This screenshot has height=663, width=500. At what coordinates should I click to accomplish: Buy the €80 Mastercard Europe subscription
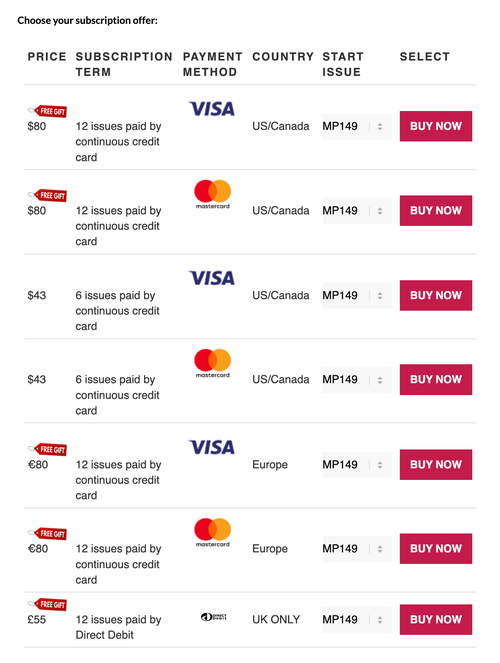(x=436, y=549)
